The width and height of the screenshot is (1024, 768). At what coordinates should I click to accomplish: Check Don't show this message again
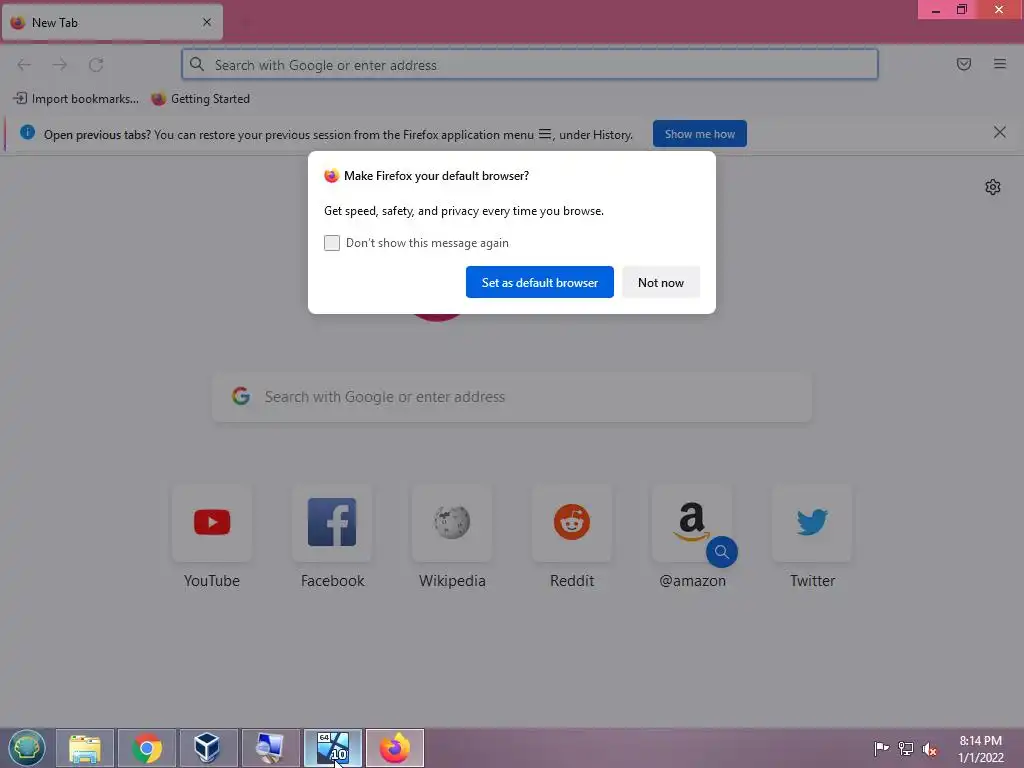332,243
